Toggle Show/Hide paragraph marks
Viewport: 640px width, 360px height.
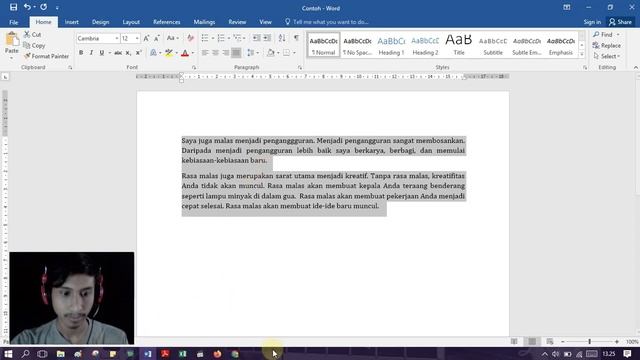(296, 38)
